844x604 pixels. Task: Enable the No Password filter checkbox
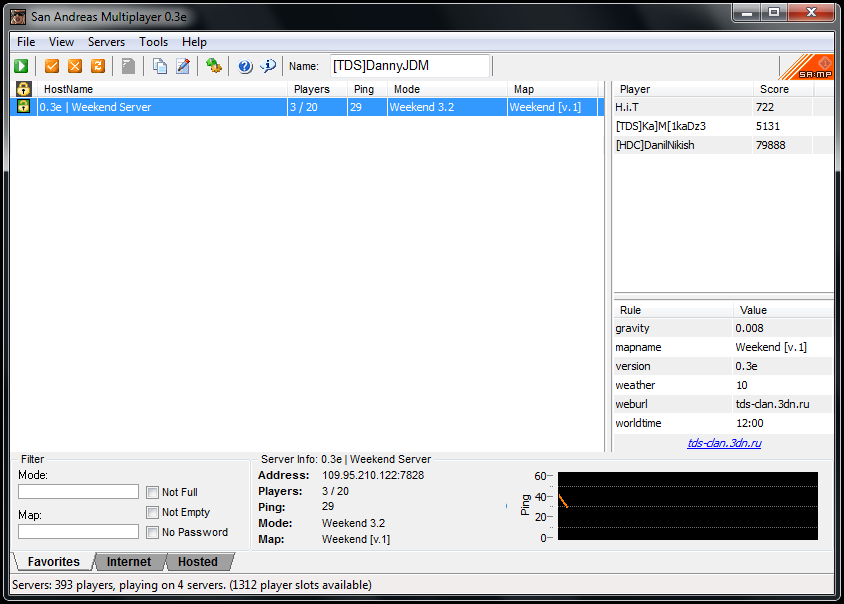point(152,532)
